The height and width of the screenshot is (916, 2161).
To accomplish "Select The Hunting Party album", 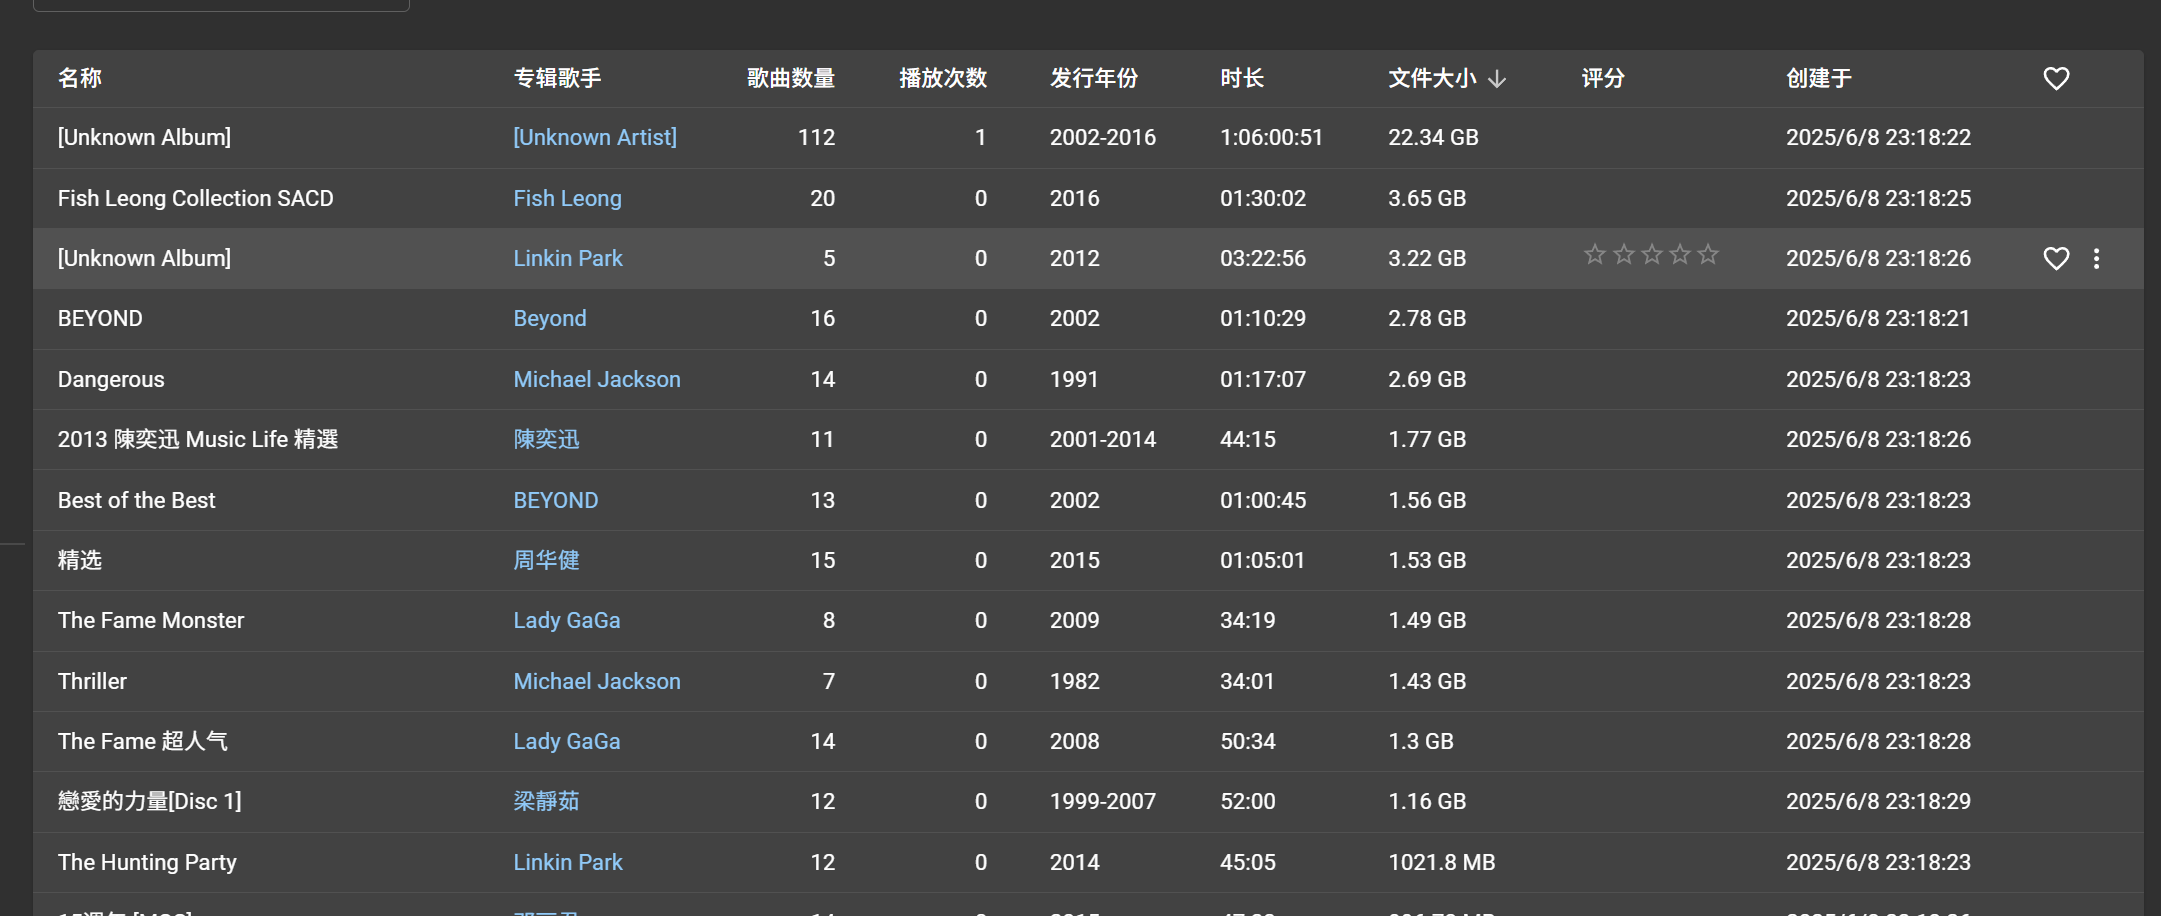I will 147,862.
